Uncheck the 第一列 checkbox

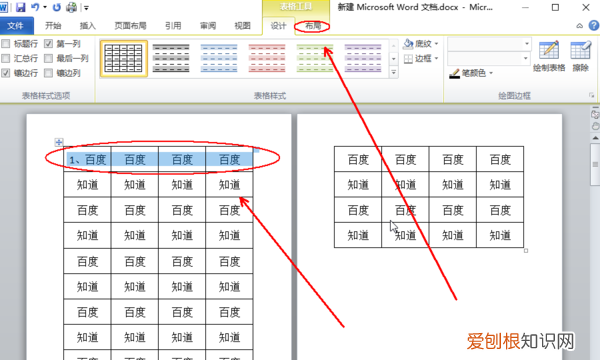pyautogui.click(x=48, y=44)
